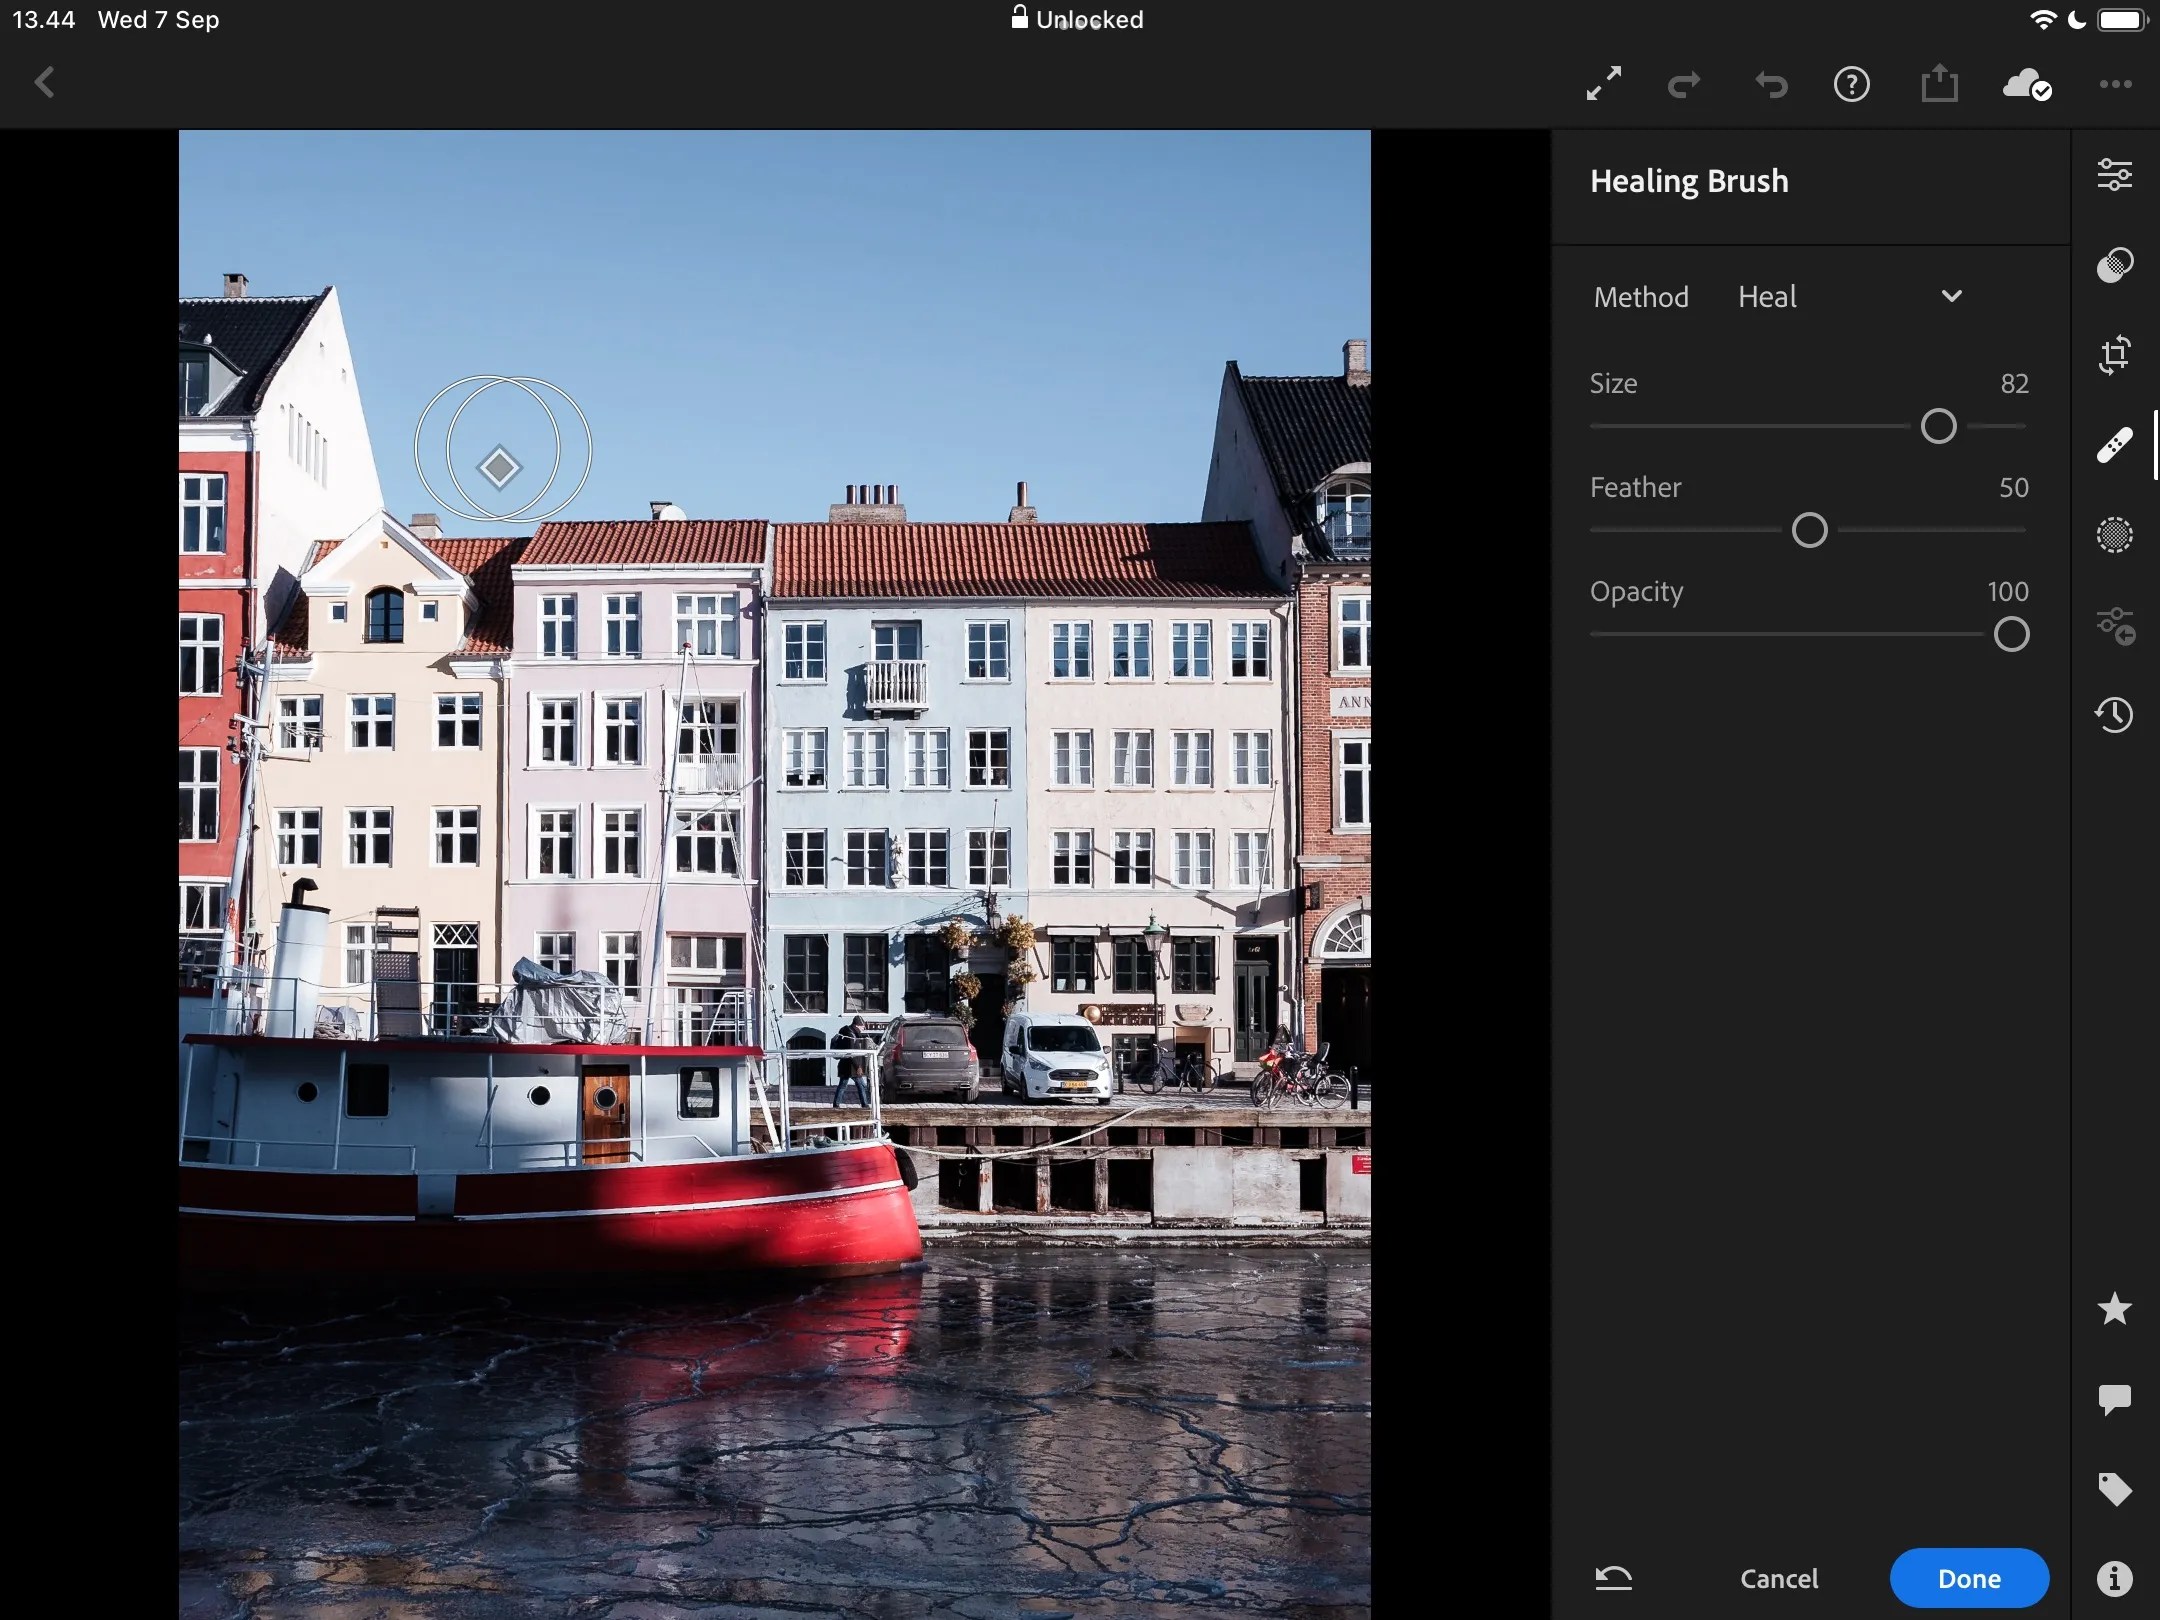Viewport: 2160px width, 1620px height.
Task: Open the Help icon
Action: pyautogui.click(x=1851, y=84)
